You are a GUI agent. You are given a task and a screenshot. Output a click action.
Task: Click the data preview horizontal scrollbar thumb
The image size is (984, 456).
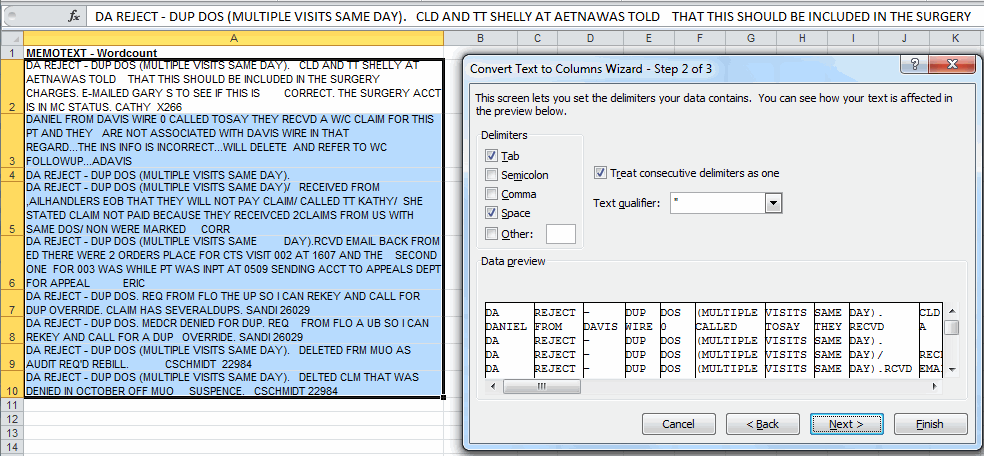click(x=542, y=387)
